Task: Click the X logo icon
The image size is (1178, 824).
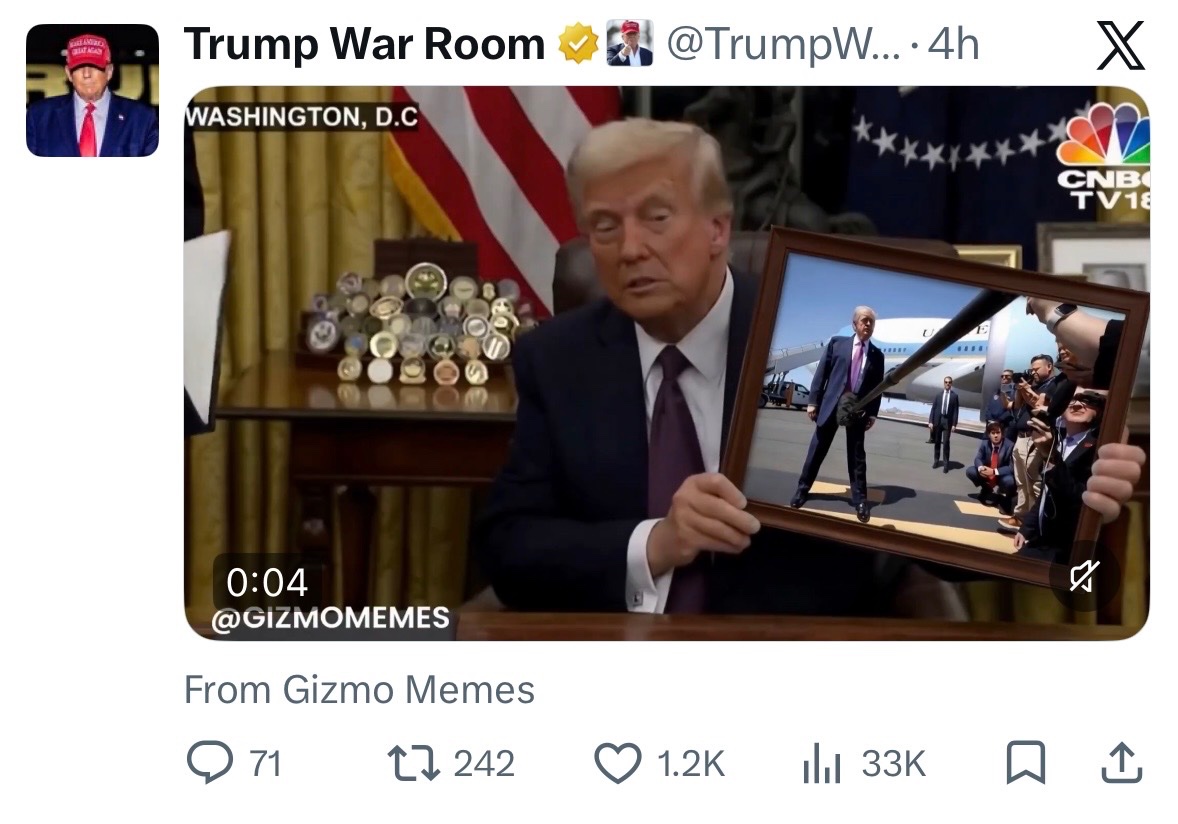Action: [1120, 45]
